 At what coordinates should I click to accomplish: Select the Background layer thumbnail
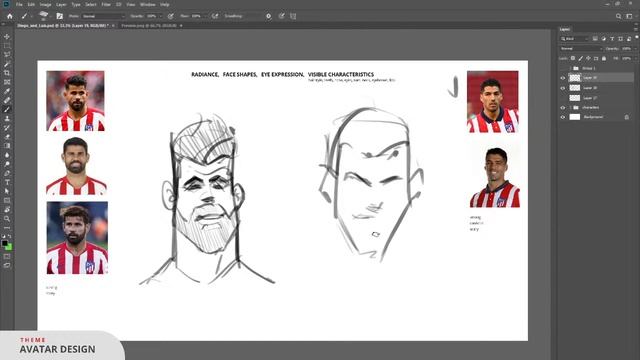[x=575, y=117]
